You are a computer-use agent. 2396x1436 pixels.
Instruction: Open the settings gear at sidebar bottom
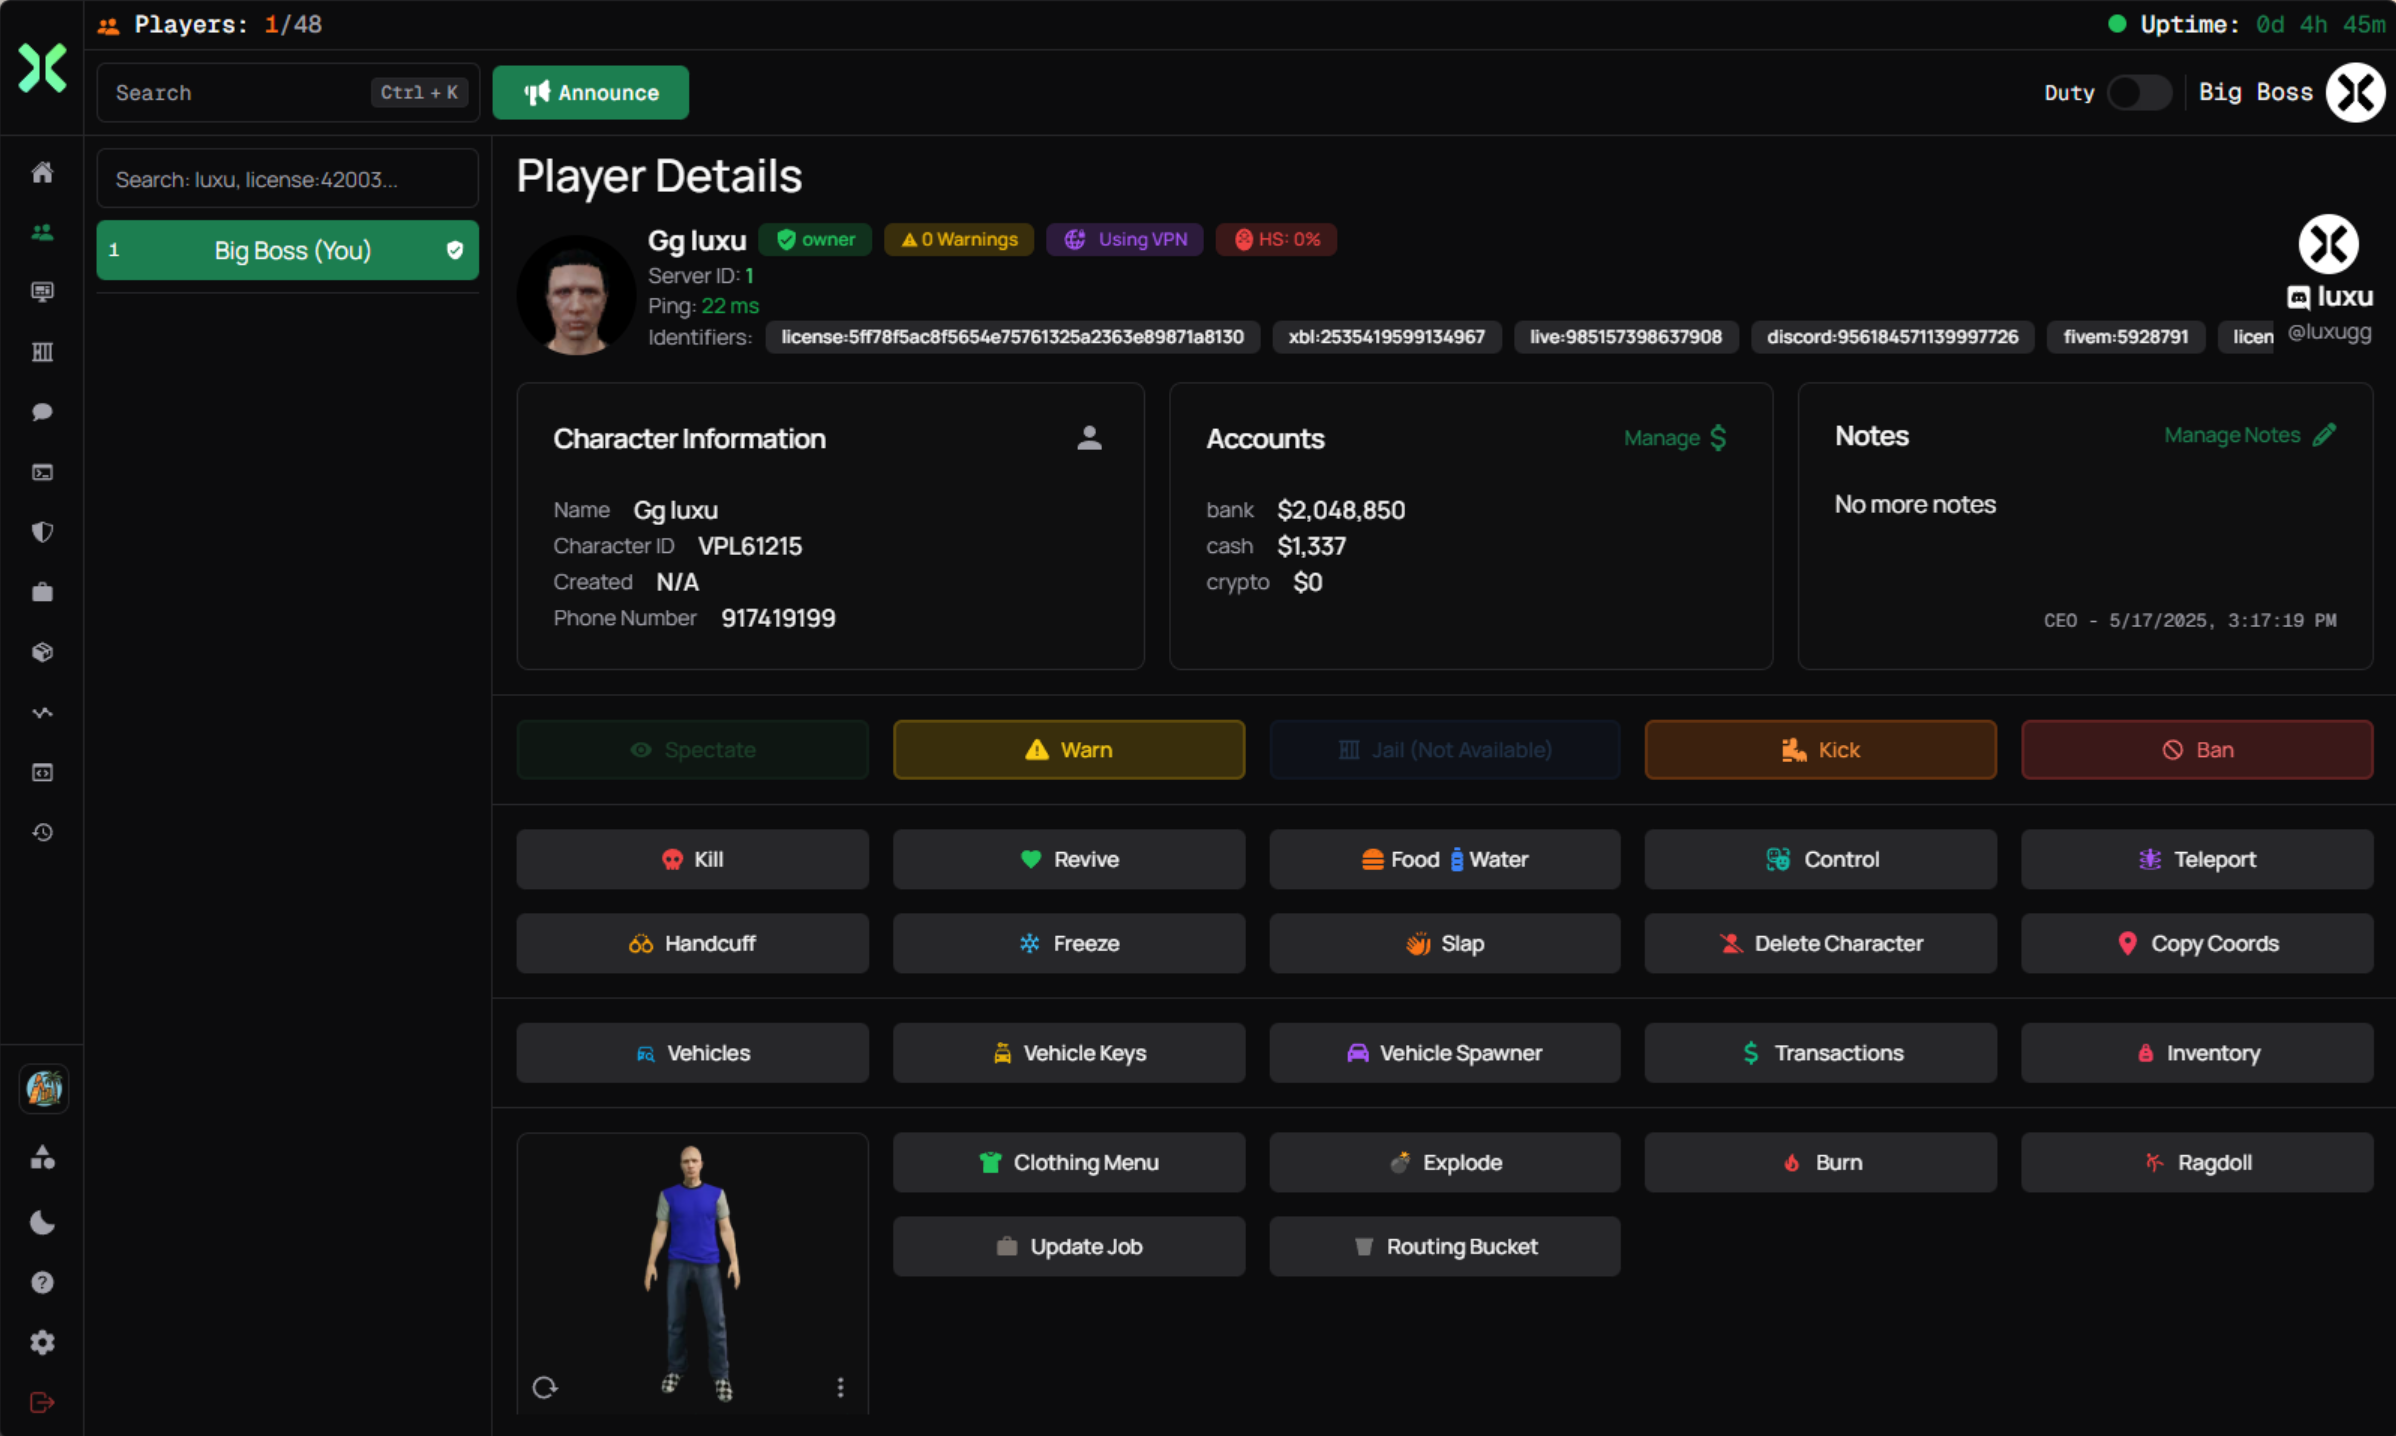click(42, 1342)
